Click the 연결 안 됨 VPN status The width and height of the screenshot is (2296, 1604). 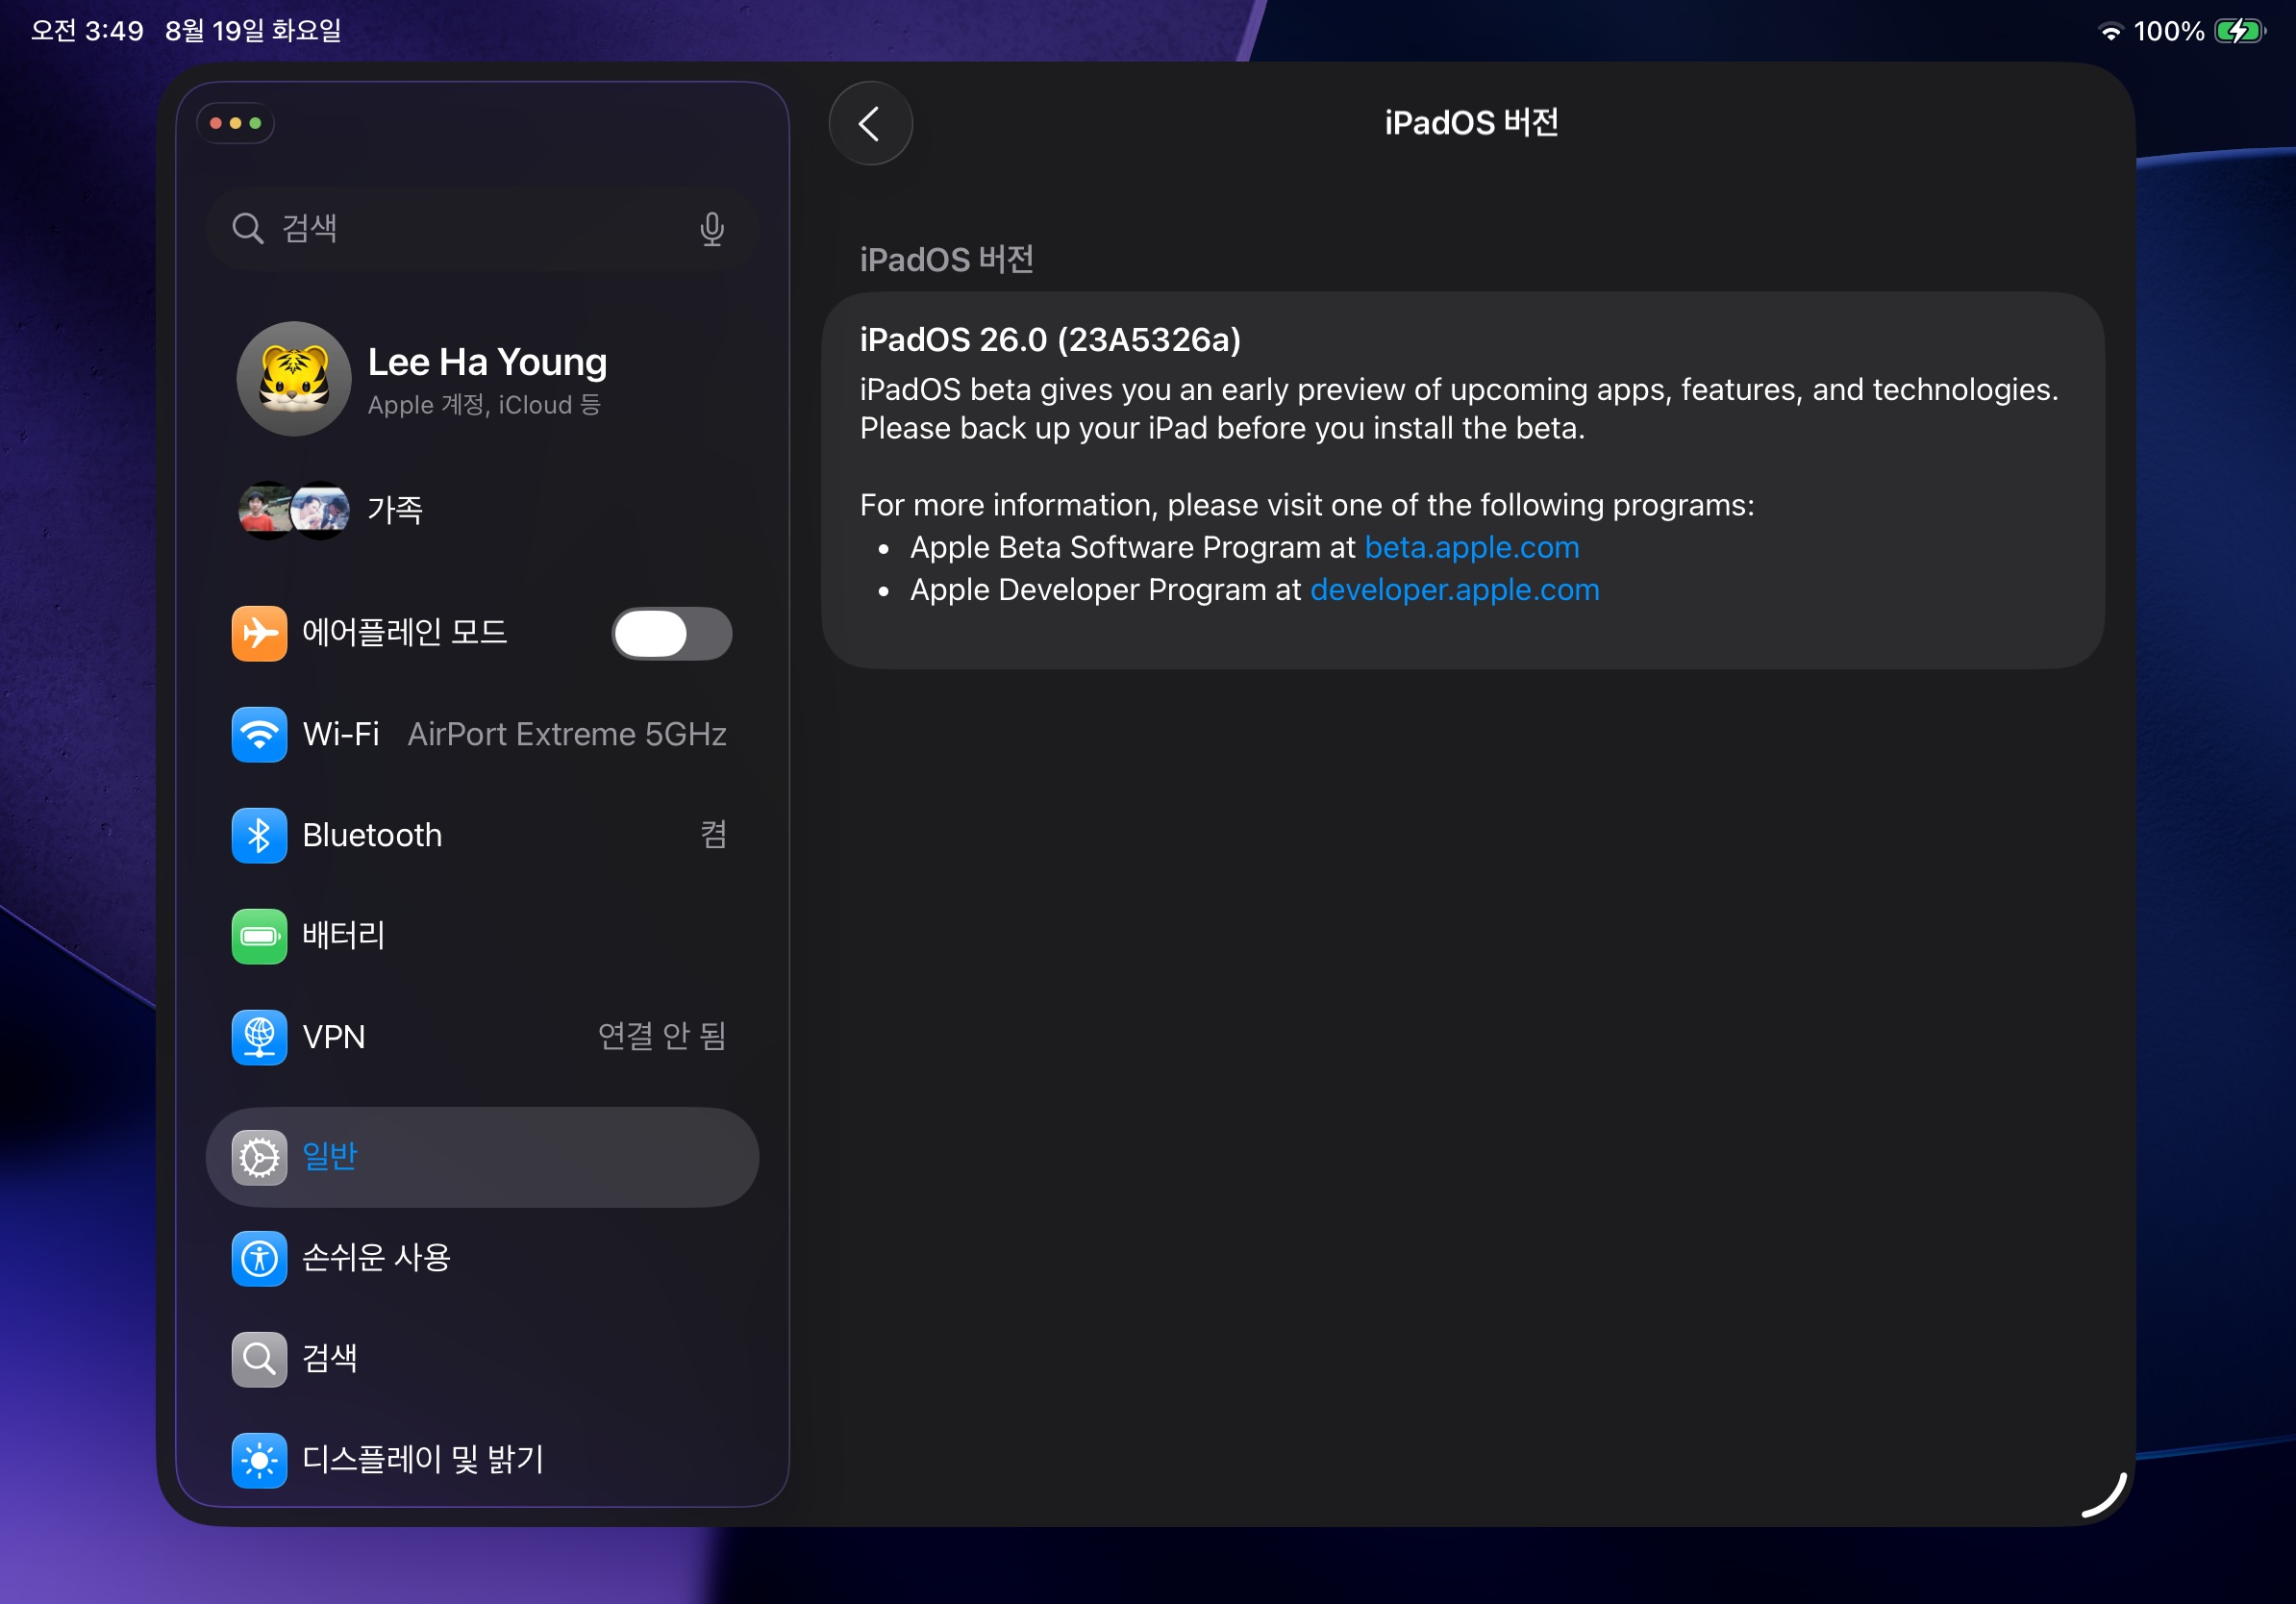(662, 1036)
